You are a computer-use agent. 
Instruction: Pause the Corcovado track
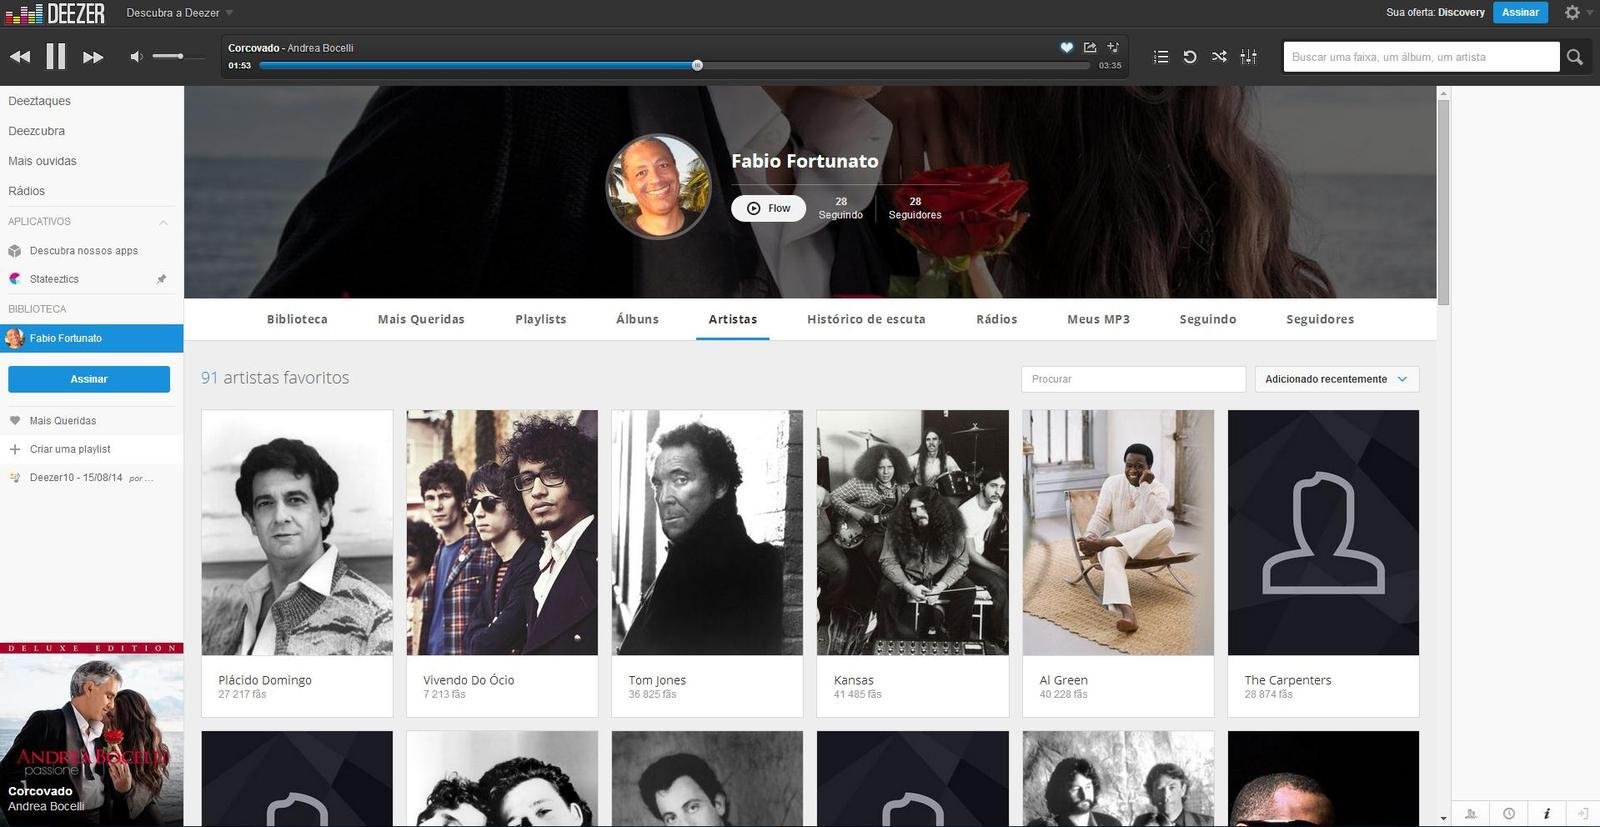pos(56,57)
